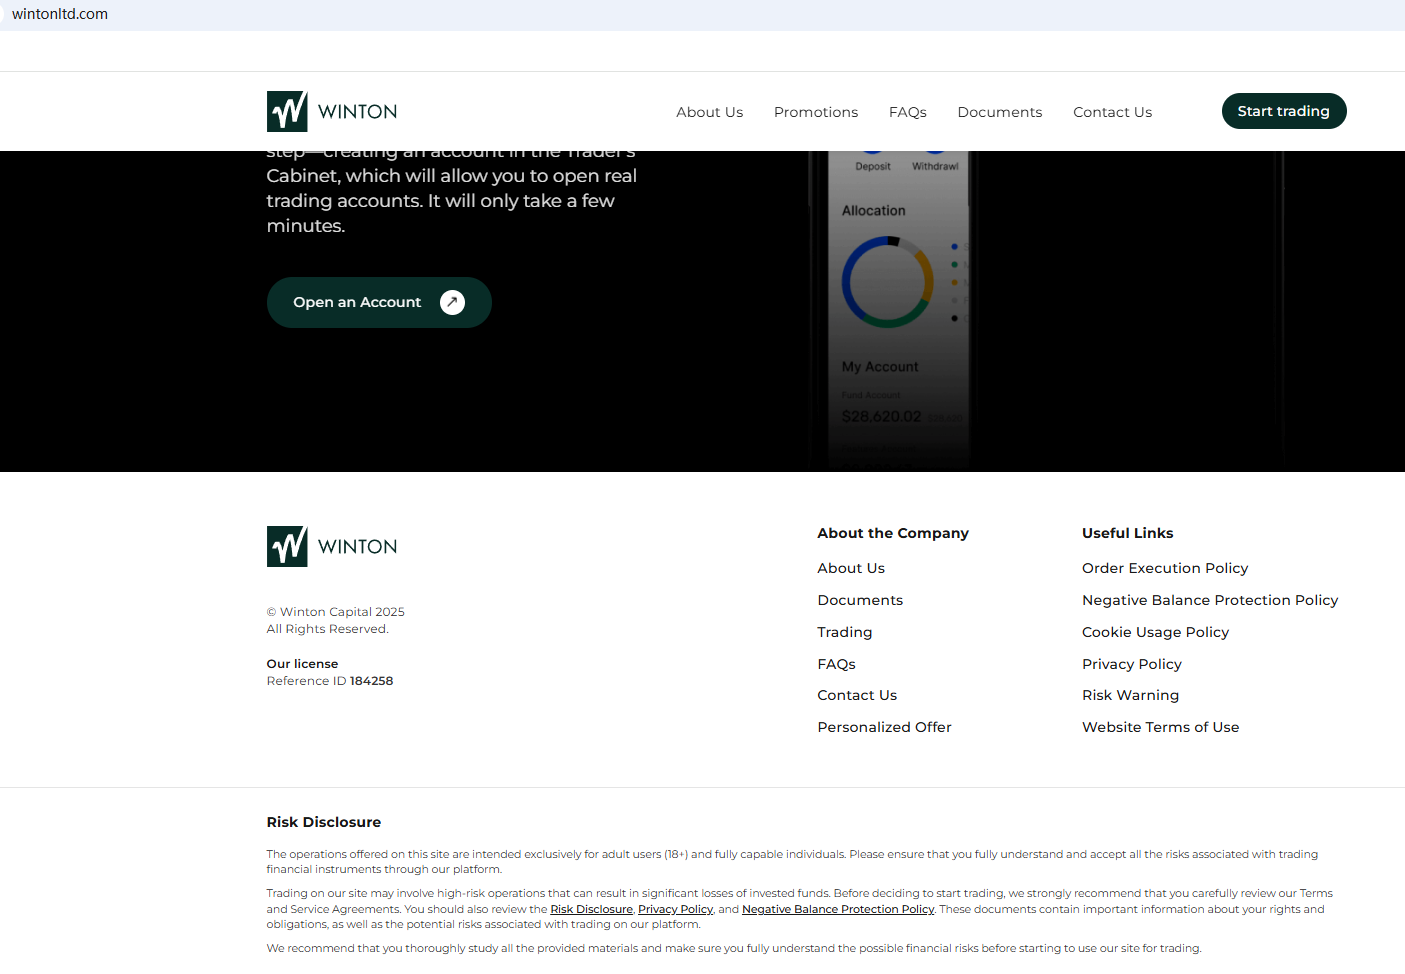Image resolution: width=1405 pixels, height=974 pixels.
Task: Open Website Terms of Use link
Action: point(1160,727)
